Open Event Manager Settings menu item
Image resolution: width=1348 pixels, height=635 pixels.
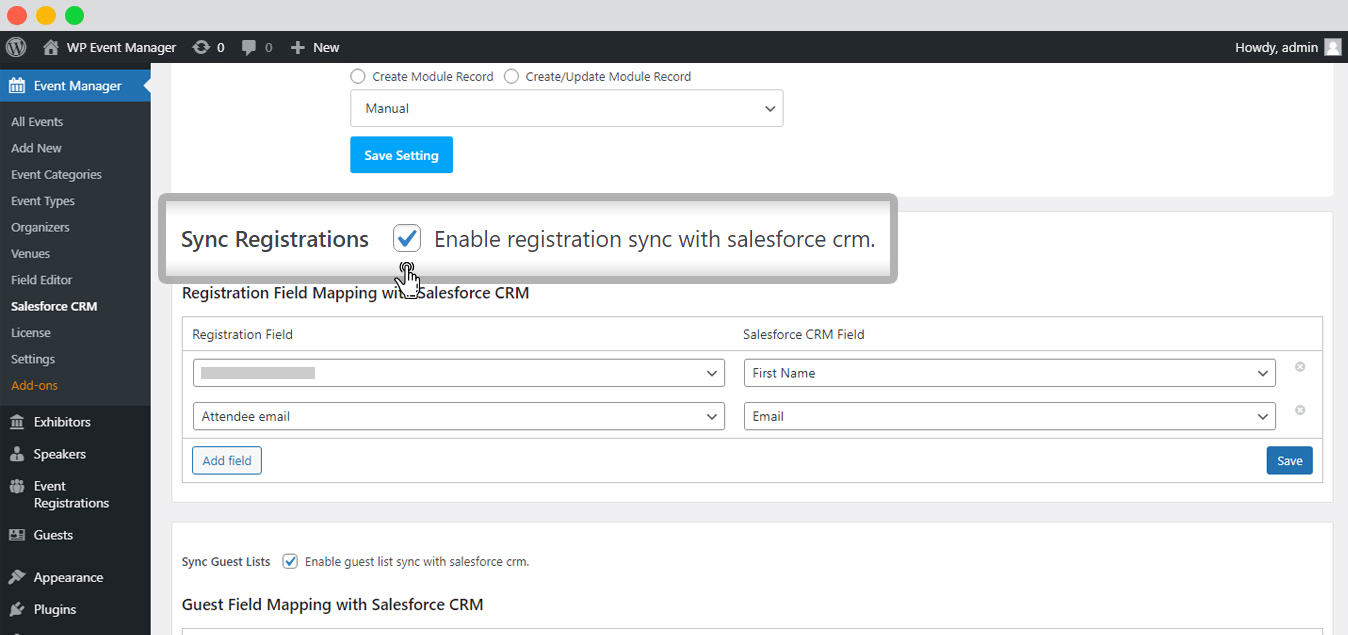tap(33, 359)
